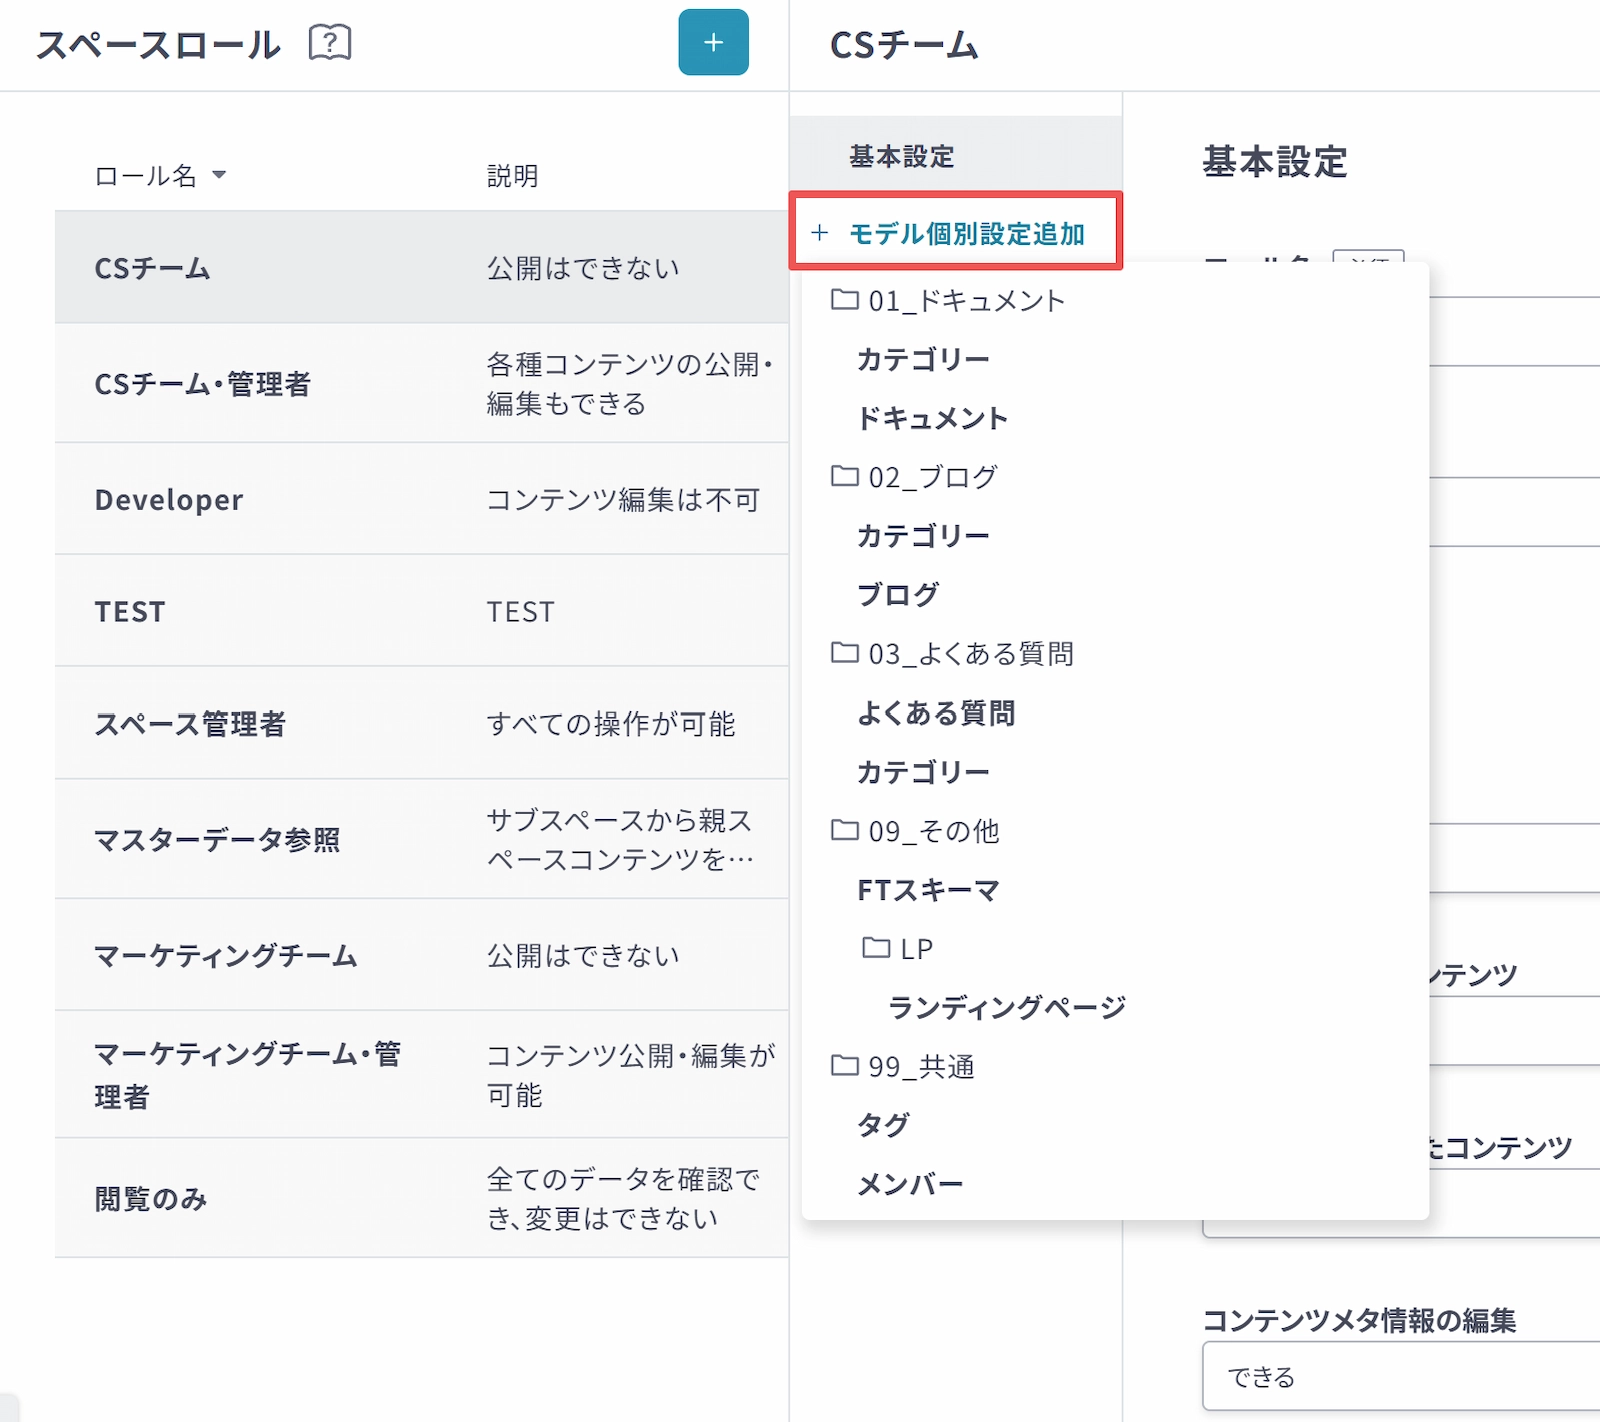Image resolution: width=1600 pixels, height=1422 pixels.
Task: Click the 03_よくある質問 folder icon
Action: tap(845, 652)
